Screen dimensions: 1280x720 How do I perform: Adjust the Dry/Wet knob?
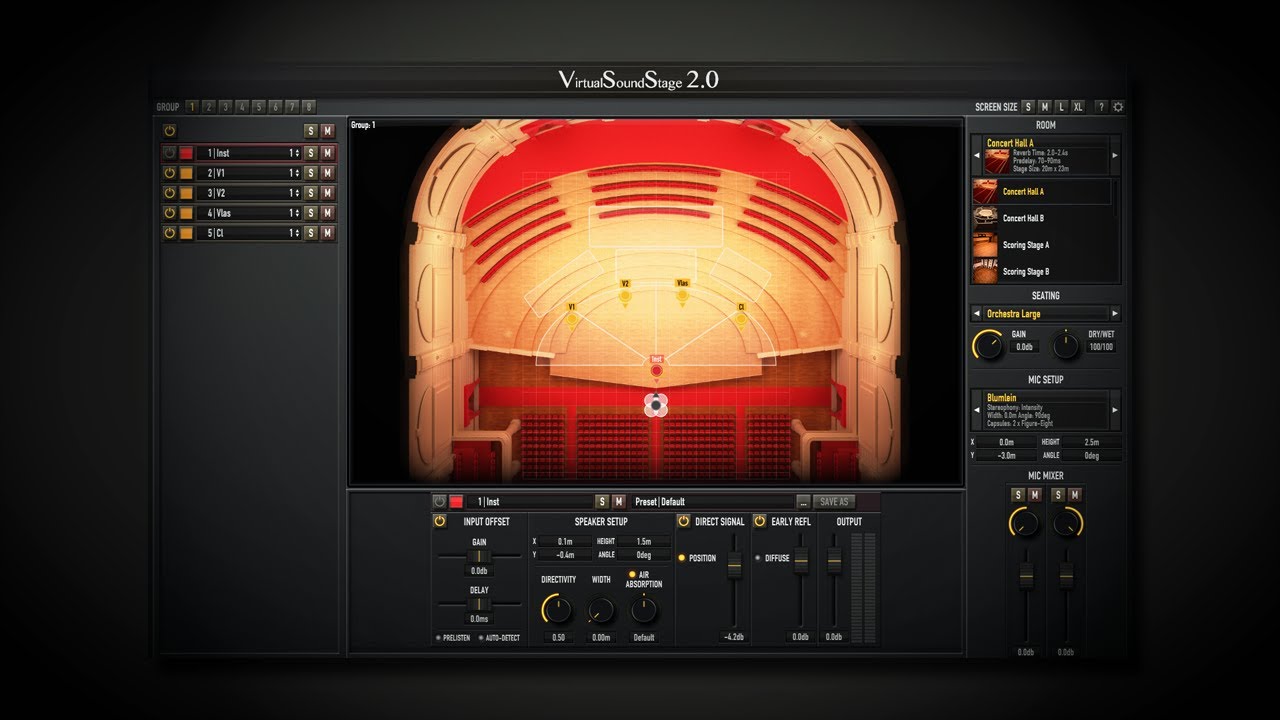click(1066, 346)
